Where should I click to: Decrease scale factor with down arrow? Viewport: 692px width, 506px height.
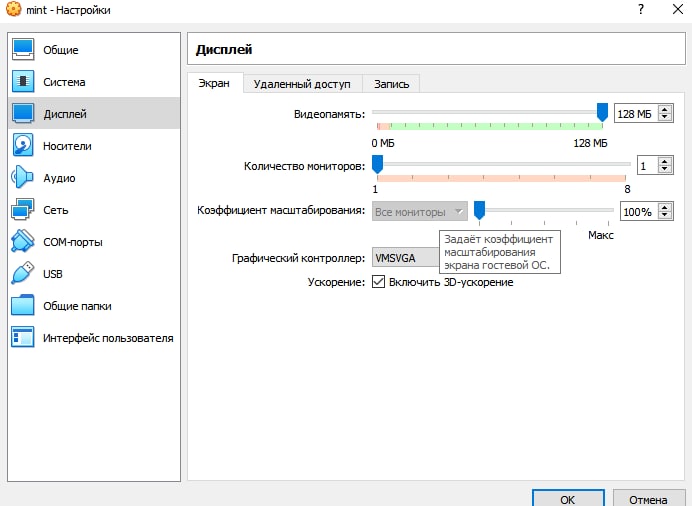click(x=665, y=215)
